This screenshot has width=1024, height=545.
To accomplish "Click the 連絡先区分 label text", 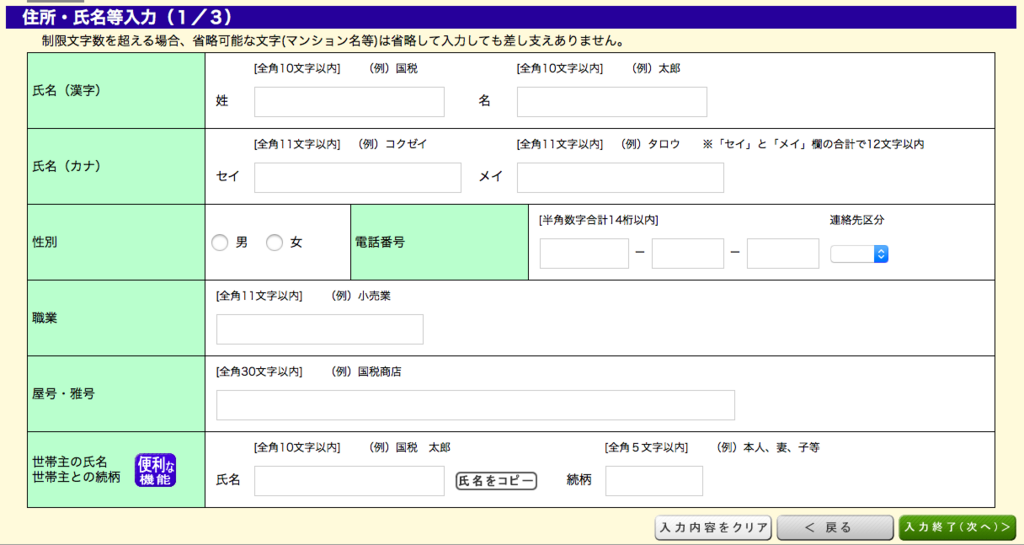I will [857, 220].
